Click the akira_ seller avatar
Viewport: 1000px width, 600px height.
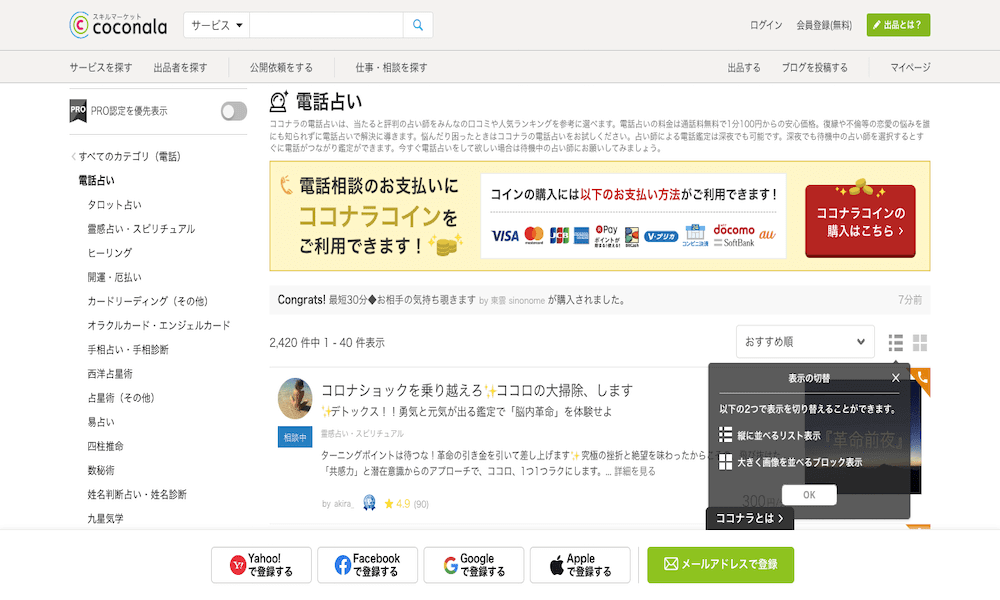pyautogui.click(x=295, y=399)
